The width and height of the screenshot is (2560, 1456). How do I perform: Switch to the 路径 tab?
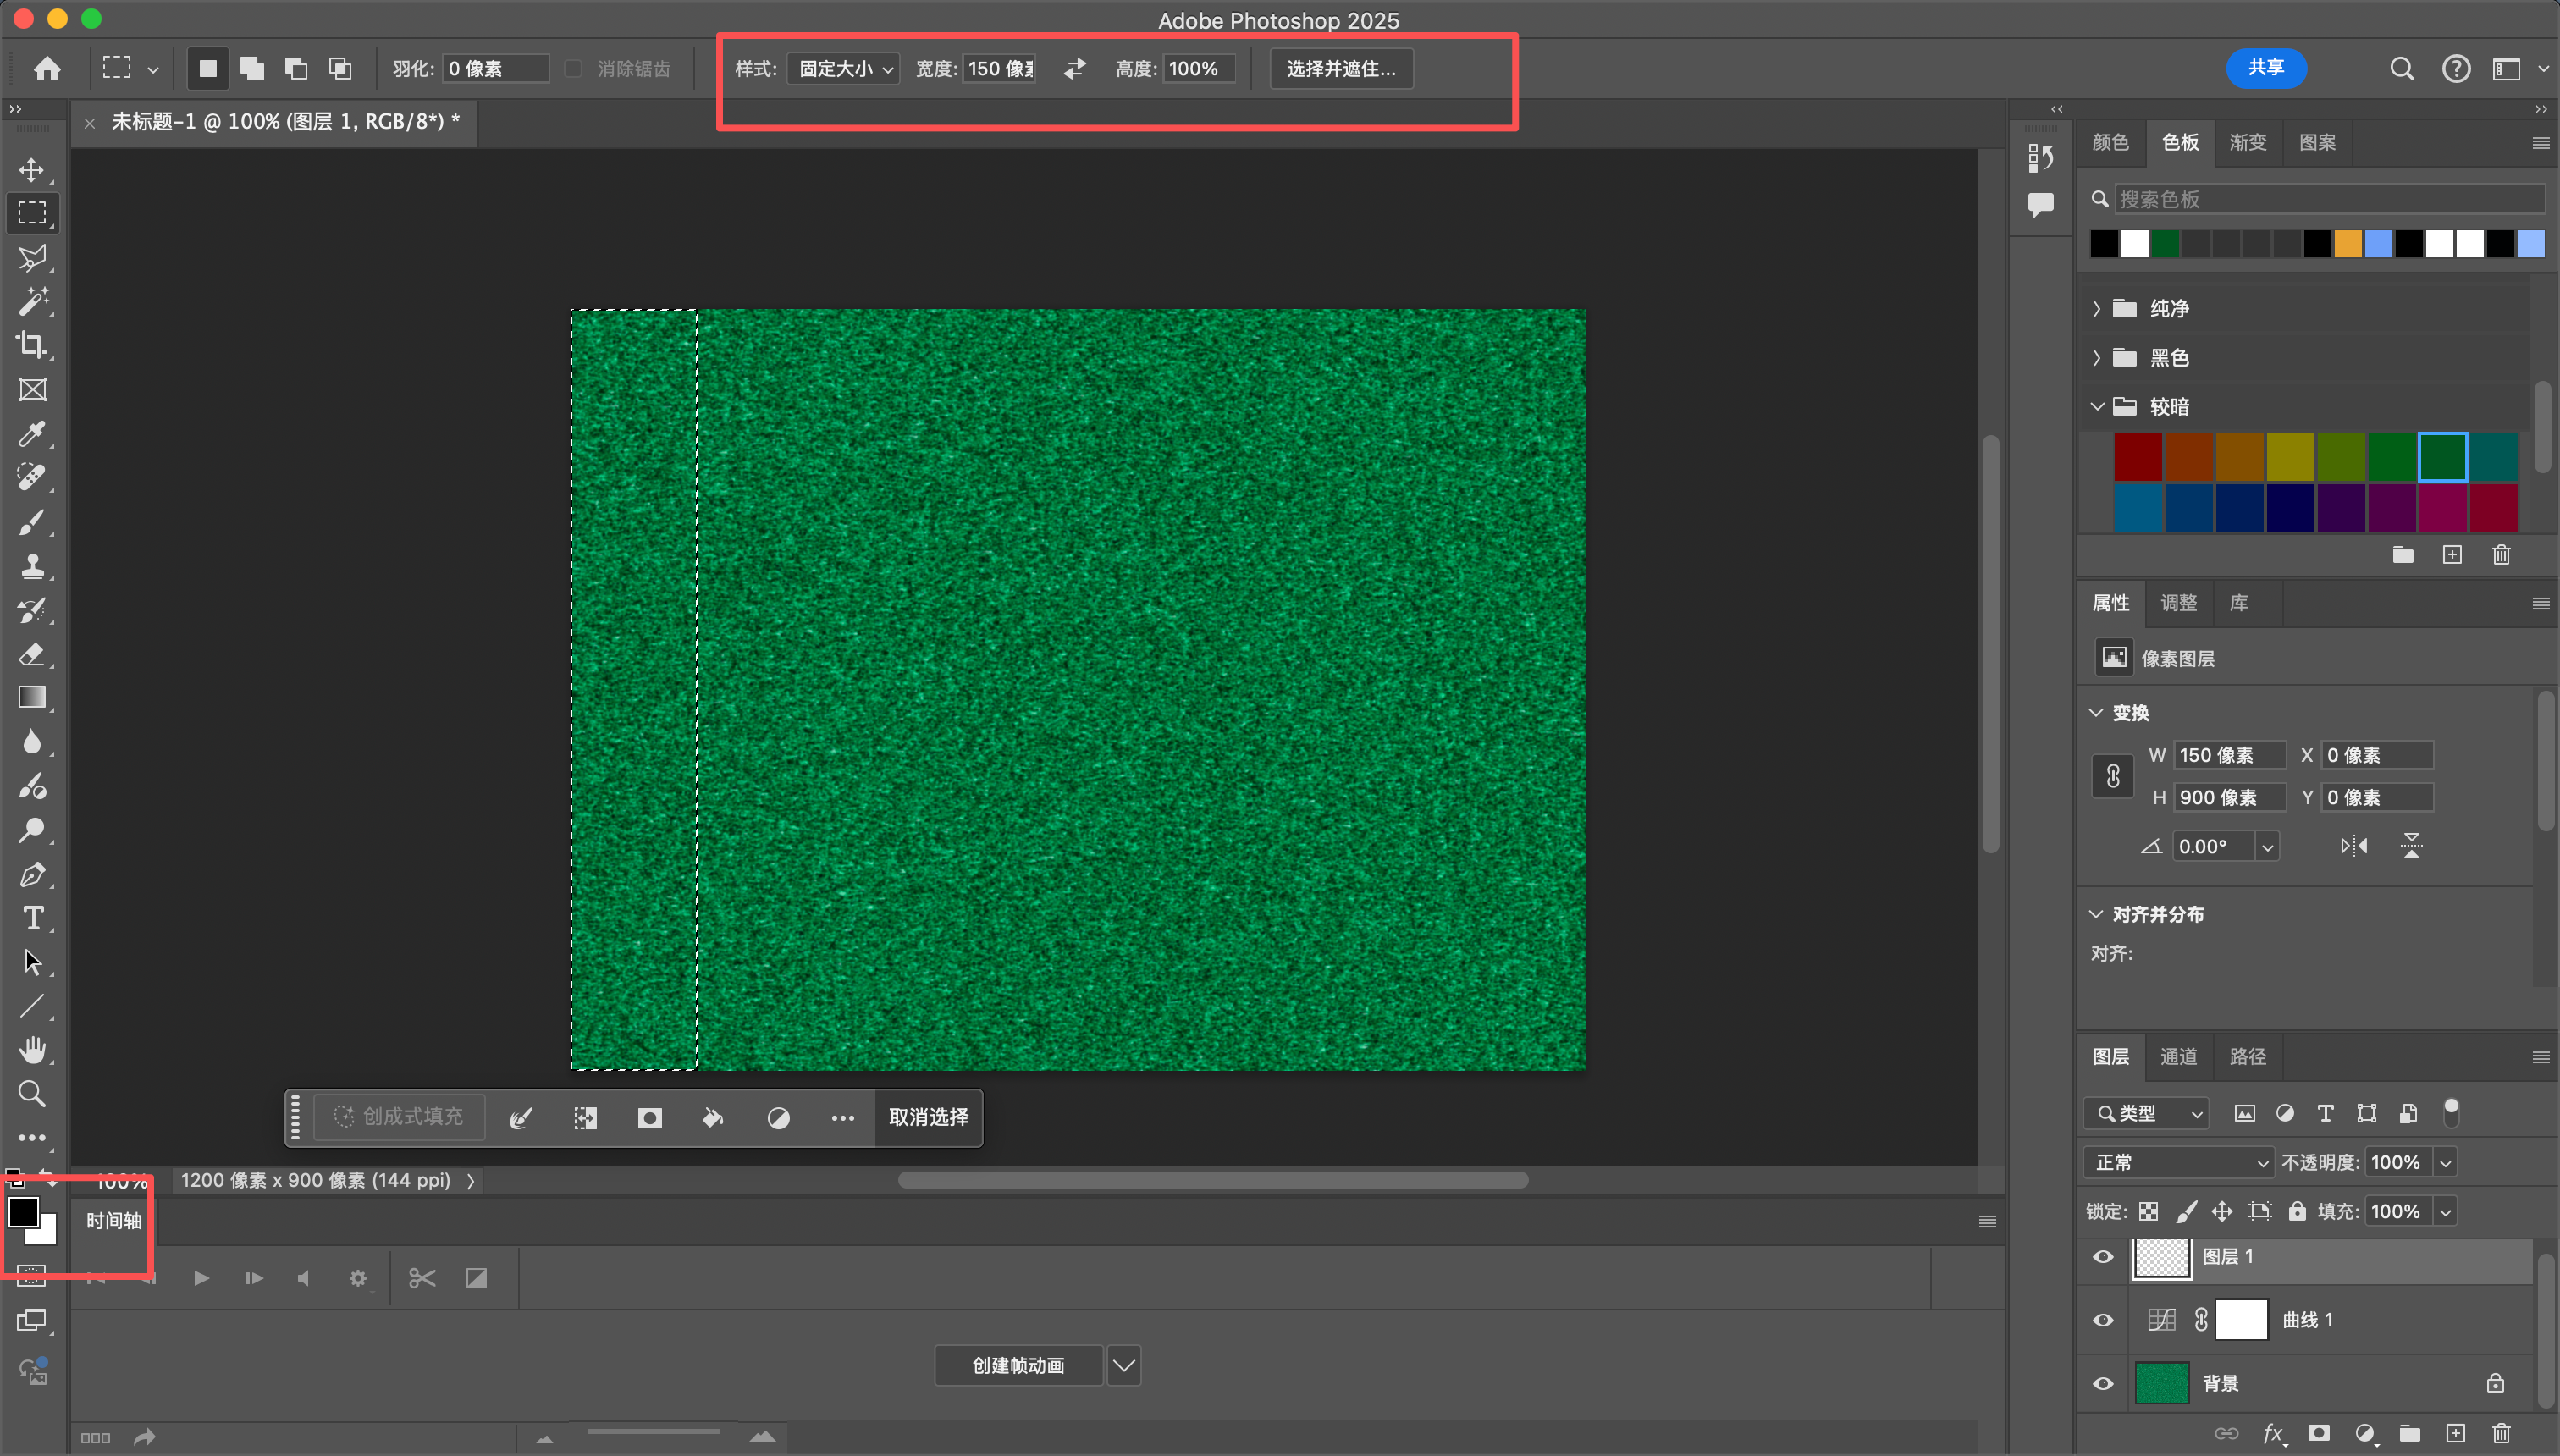coord(2247,1056)
